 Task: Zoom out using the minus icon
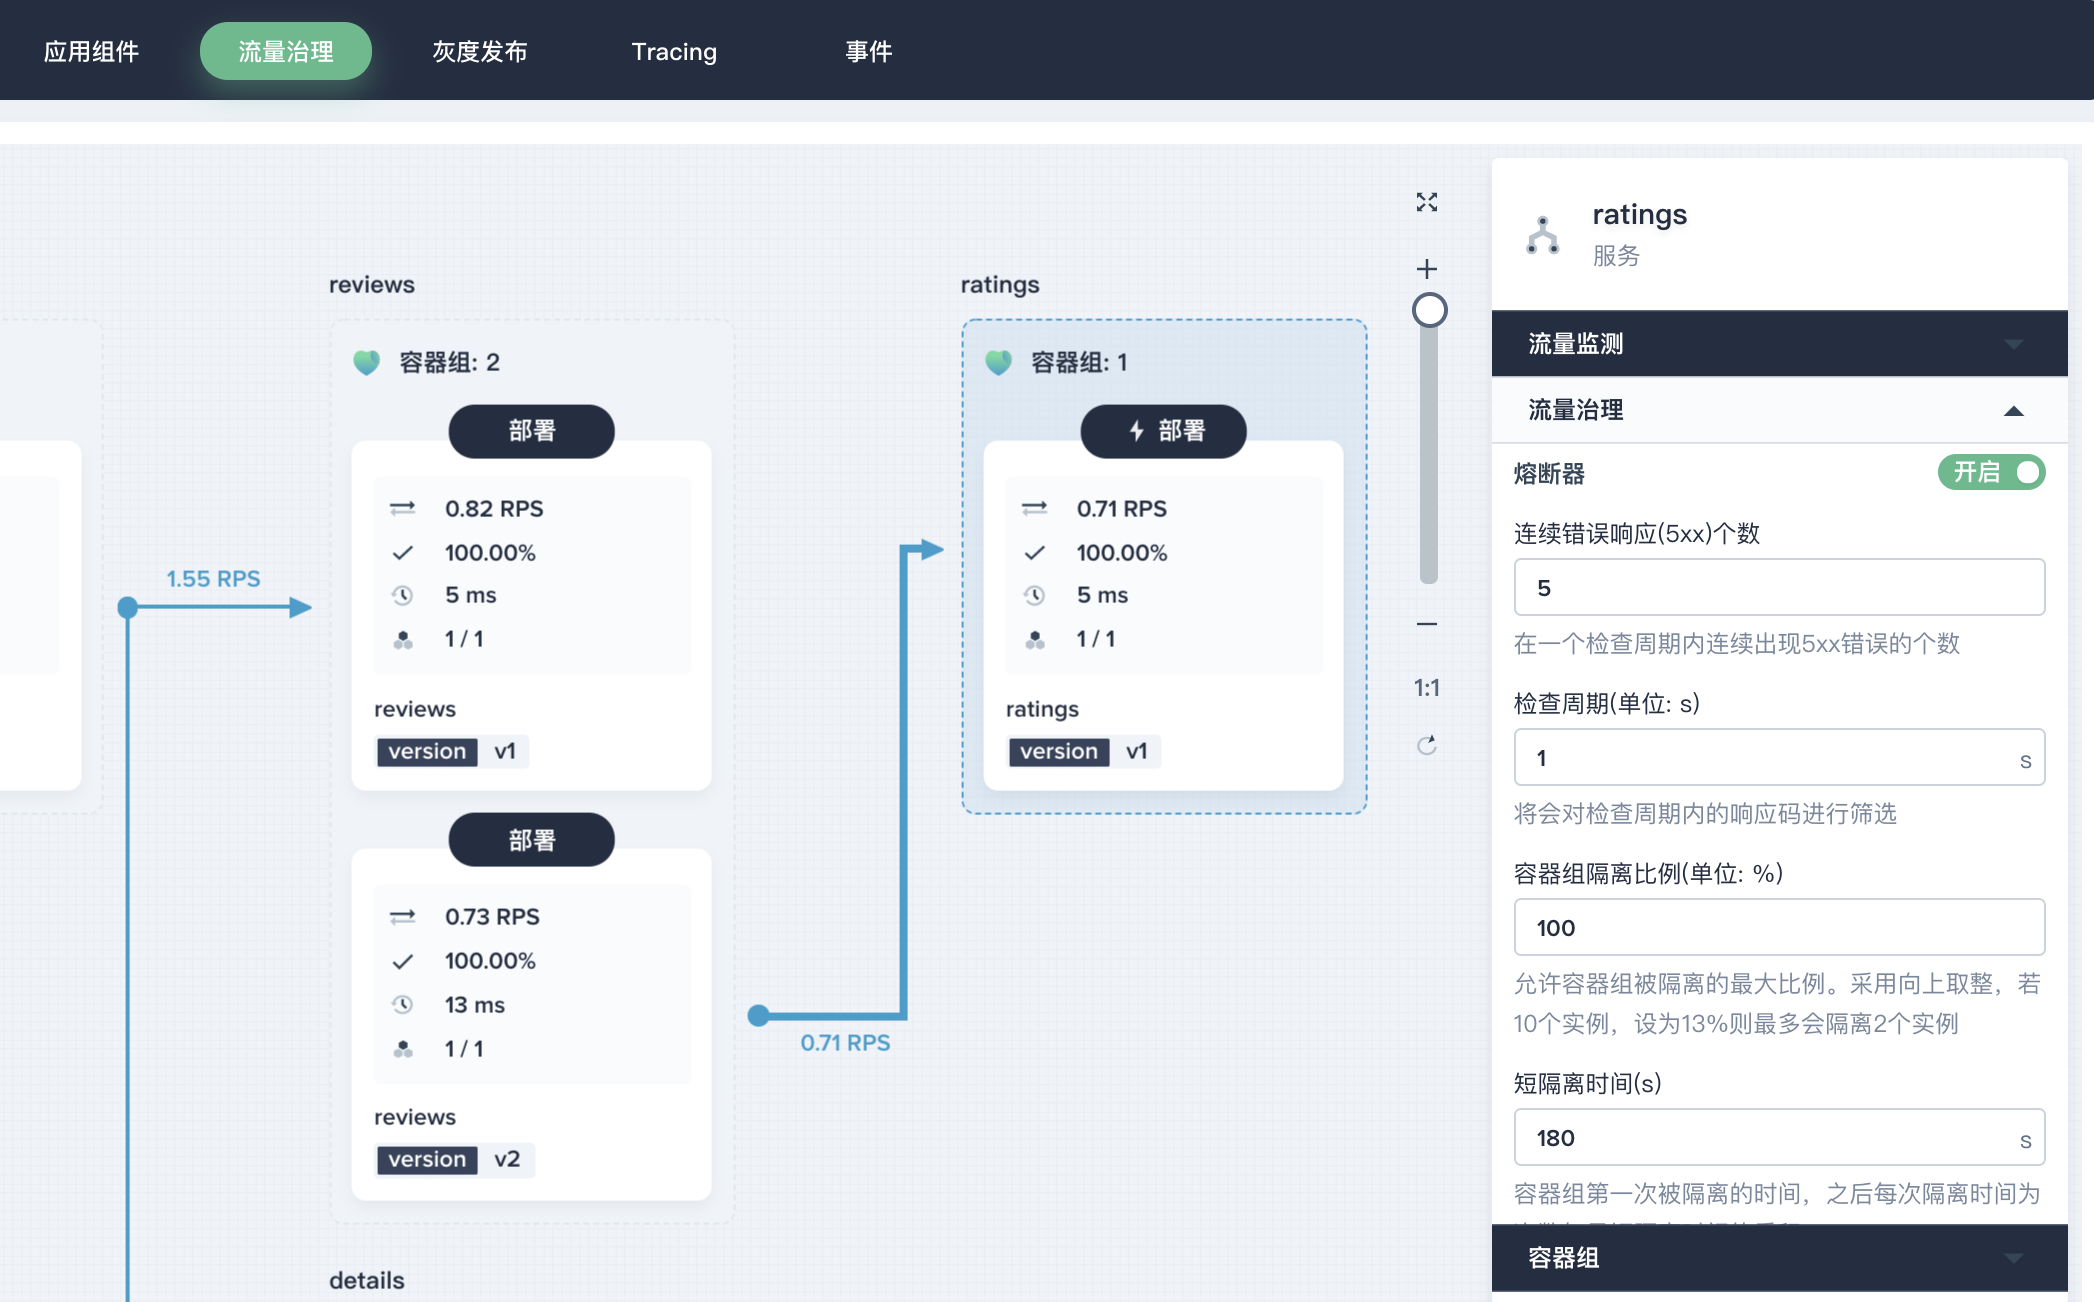(x=1427, y=625)
